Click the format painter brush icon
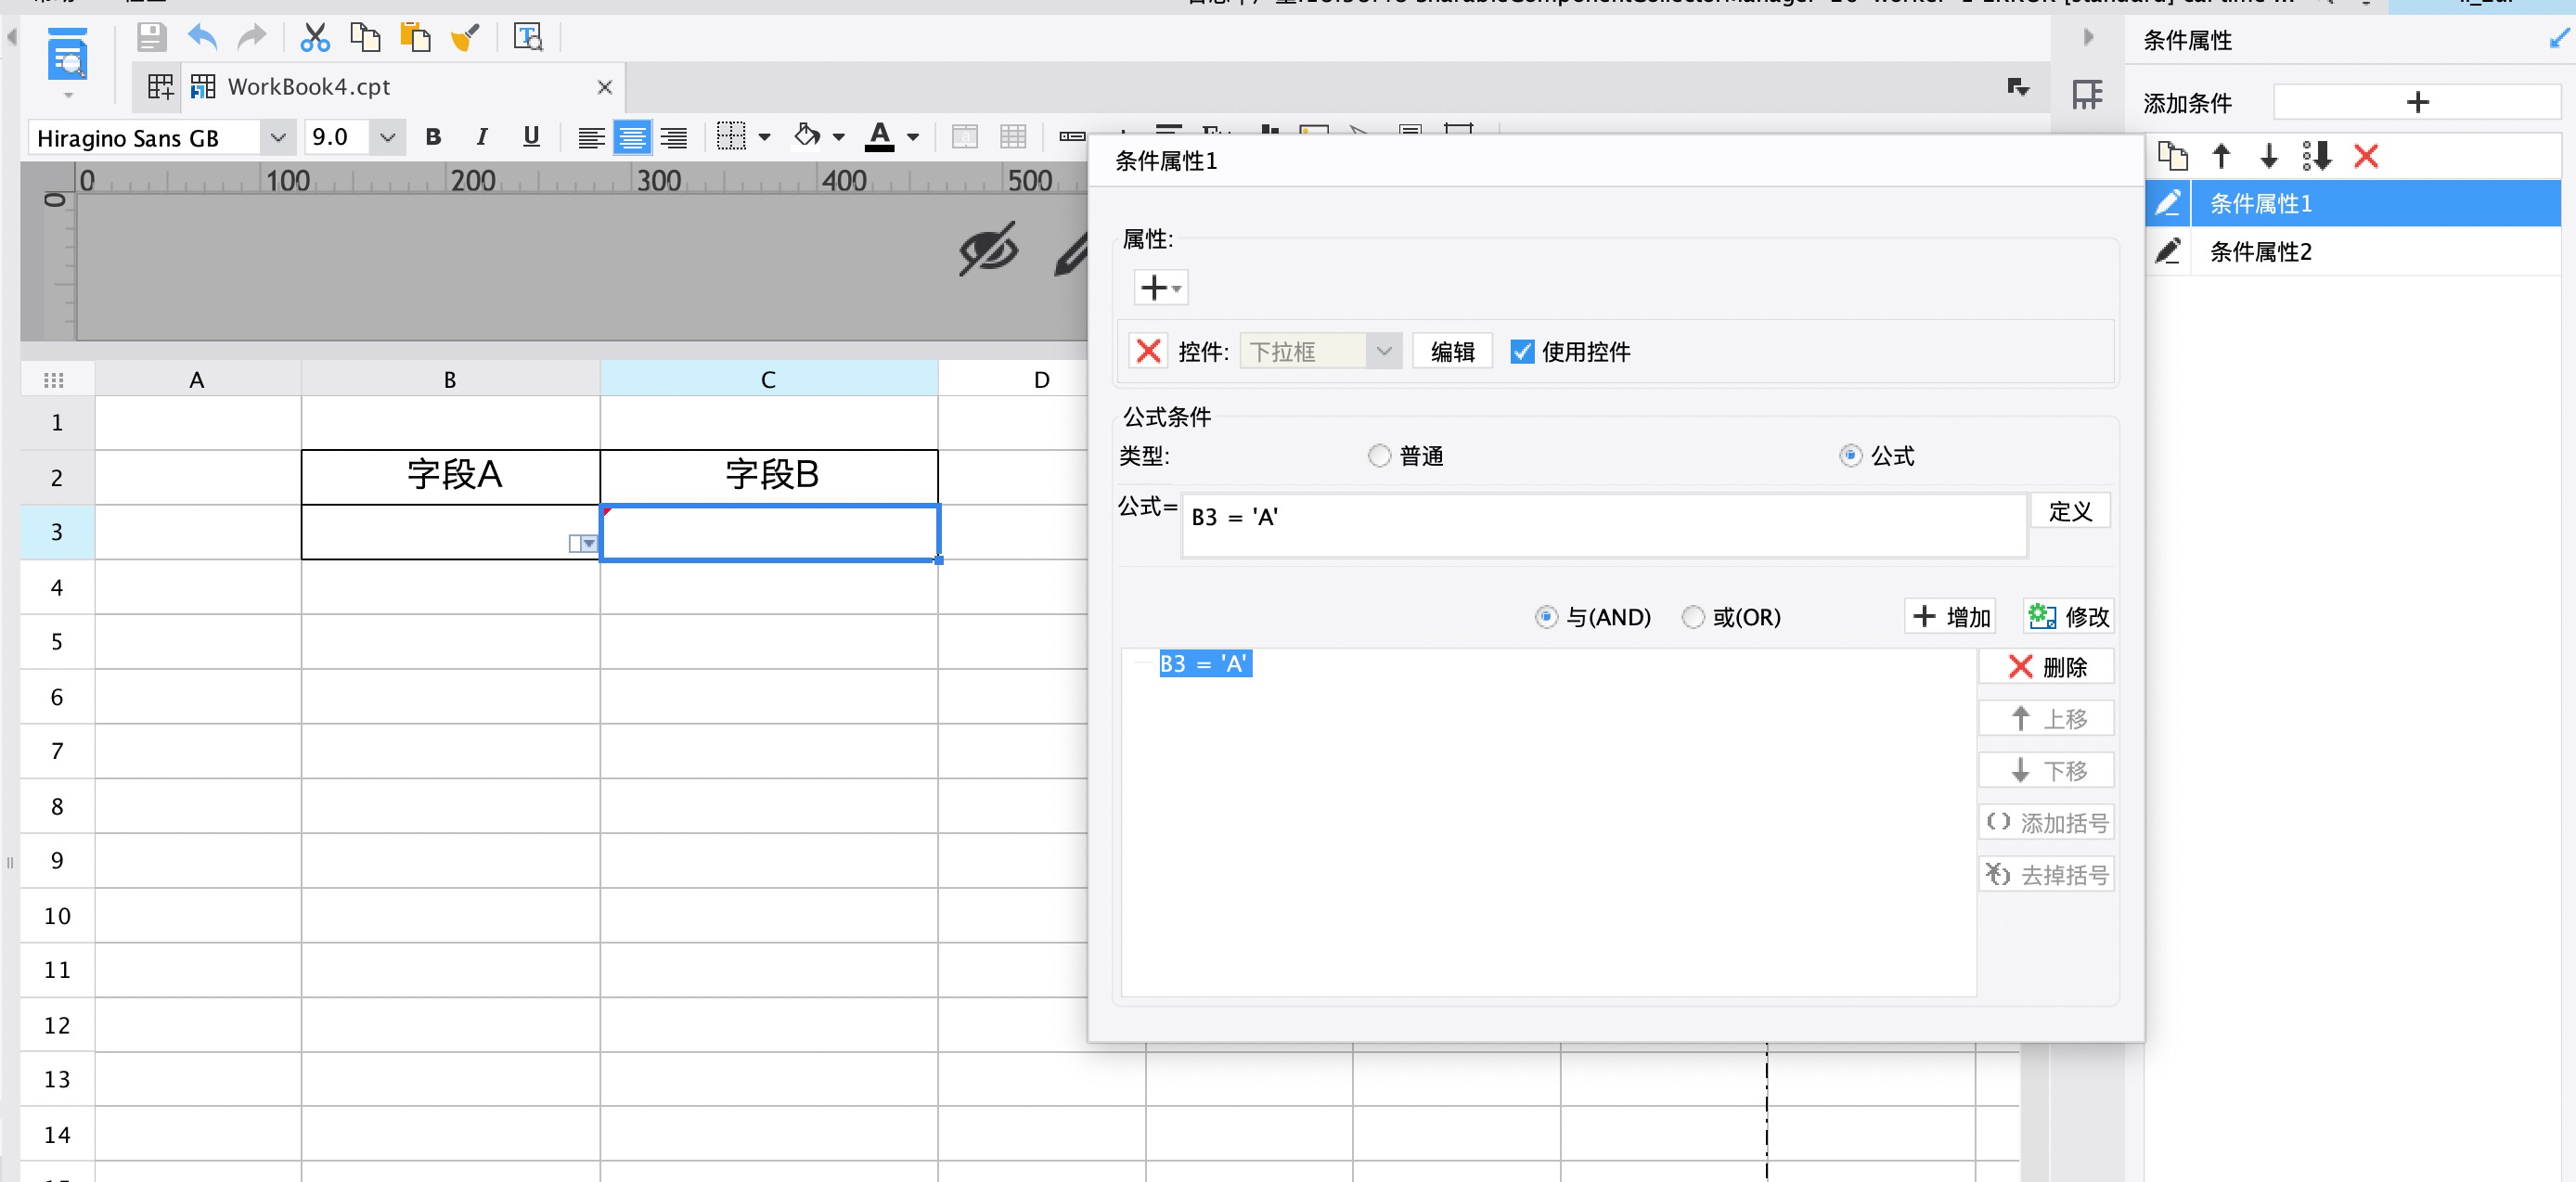 point(465,38)
